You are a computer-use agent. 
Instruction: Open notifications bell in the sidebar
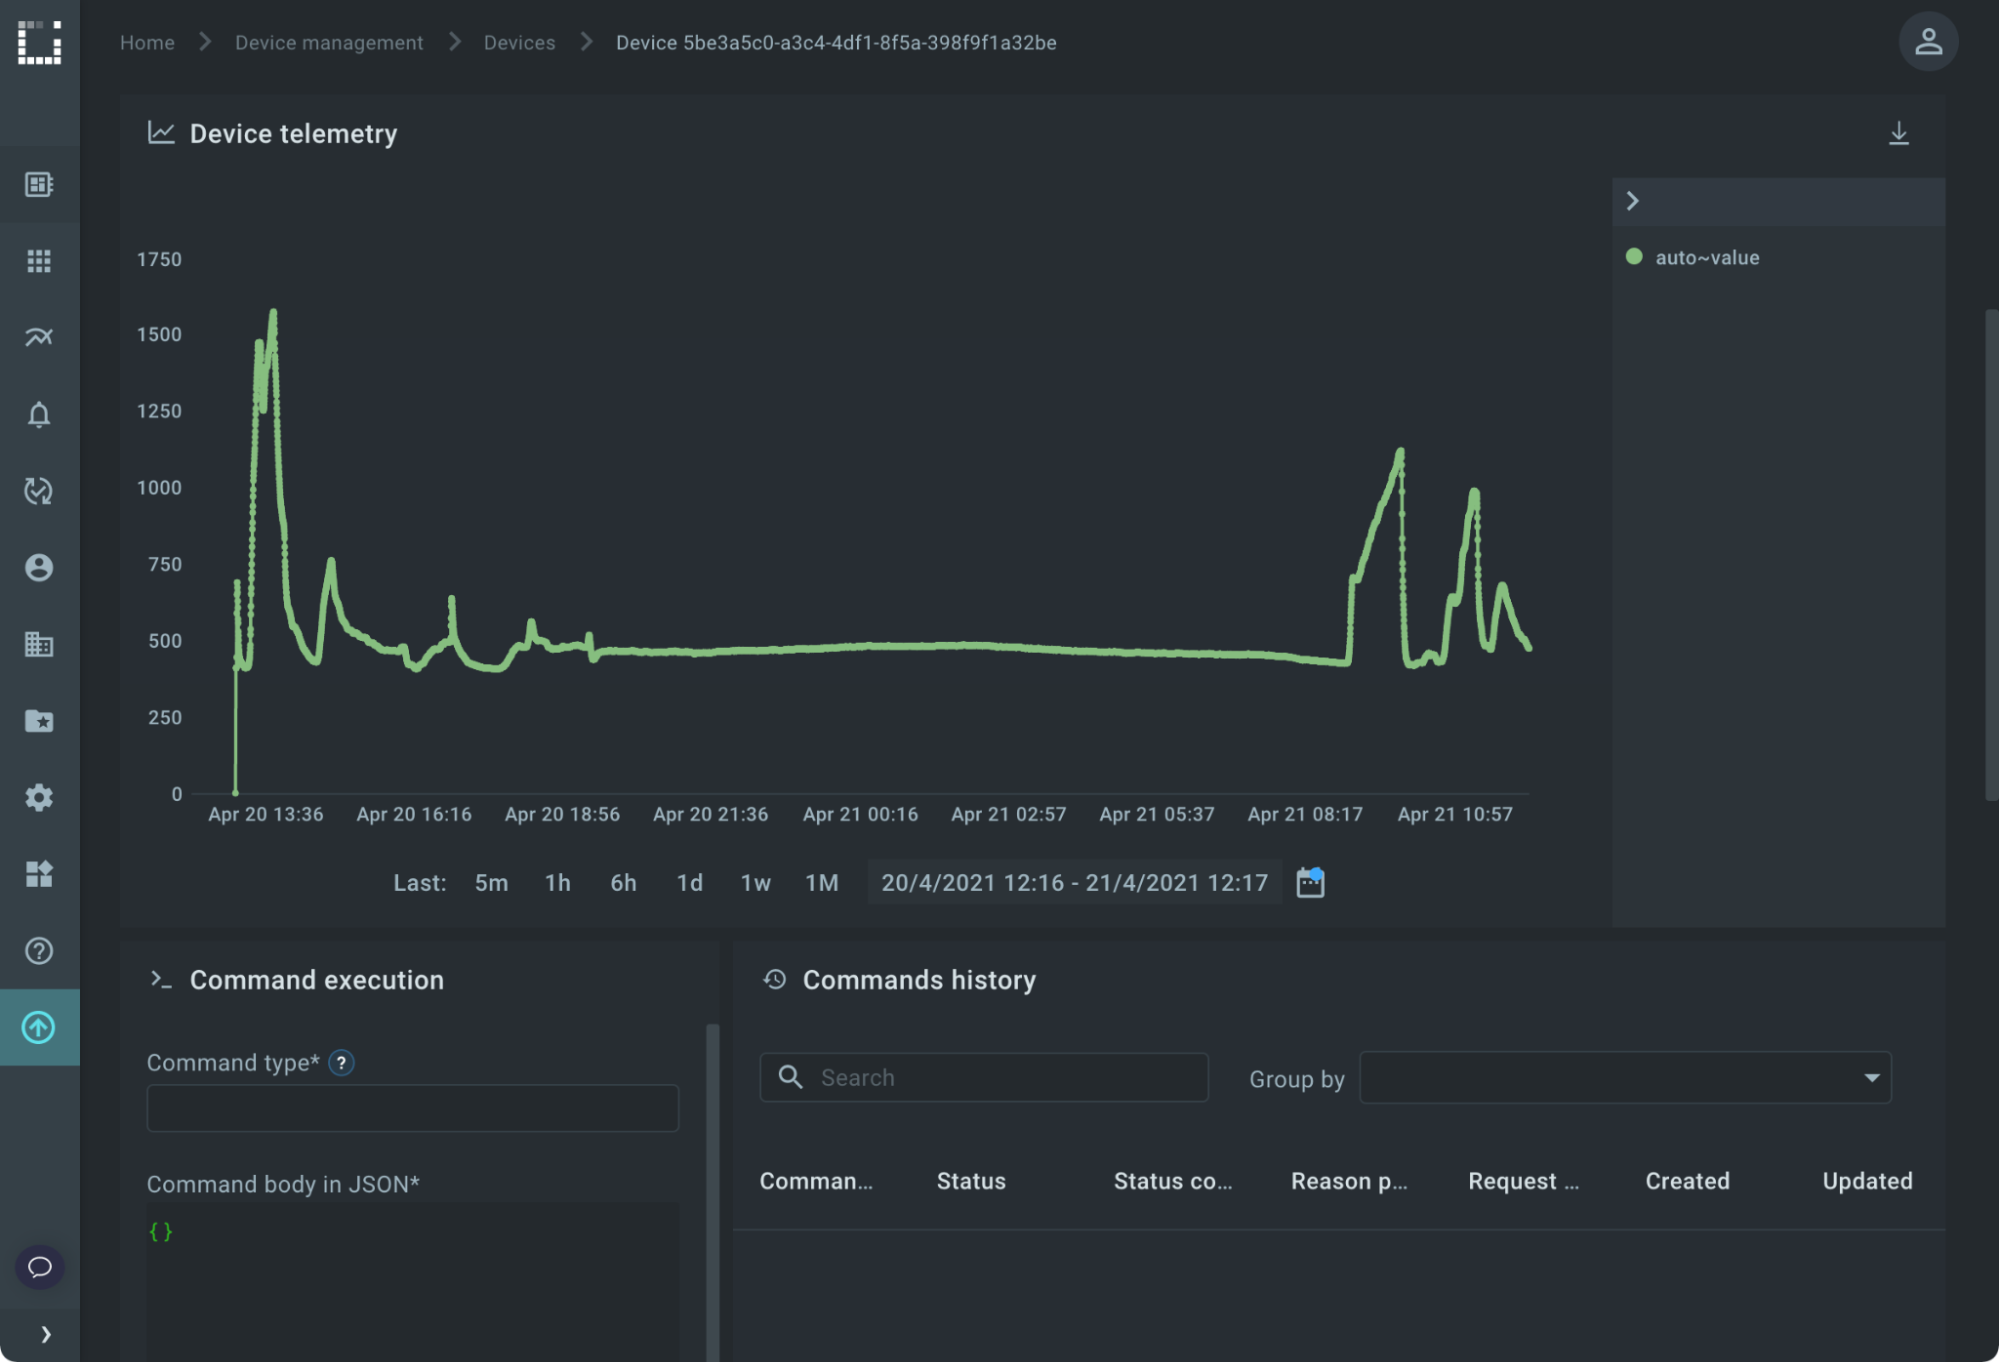pos(39,414)
